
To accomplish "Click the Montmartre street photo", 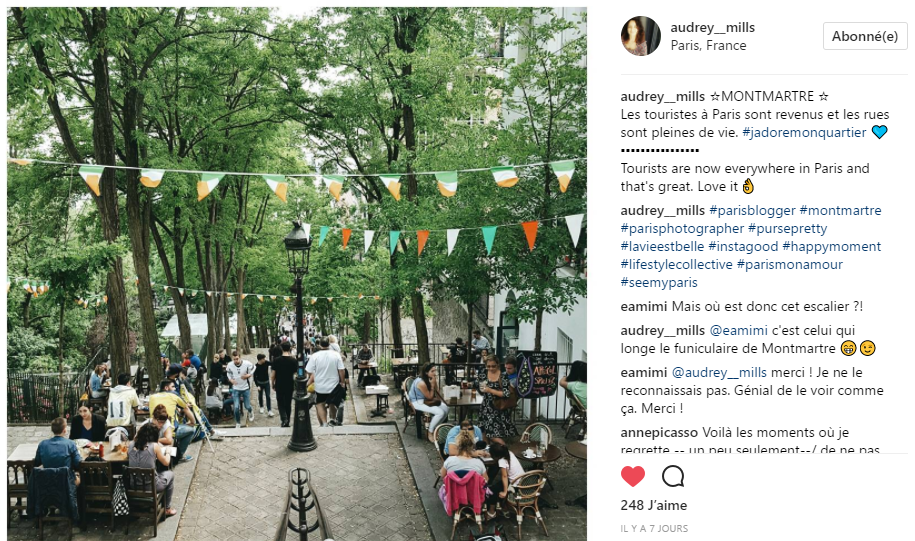I will tap(297, 274).
